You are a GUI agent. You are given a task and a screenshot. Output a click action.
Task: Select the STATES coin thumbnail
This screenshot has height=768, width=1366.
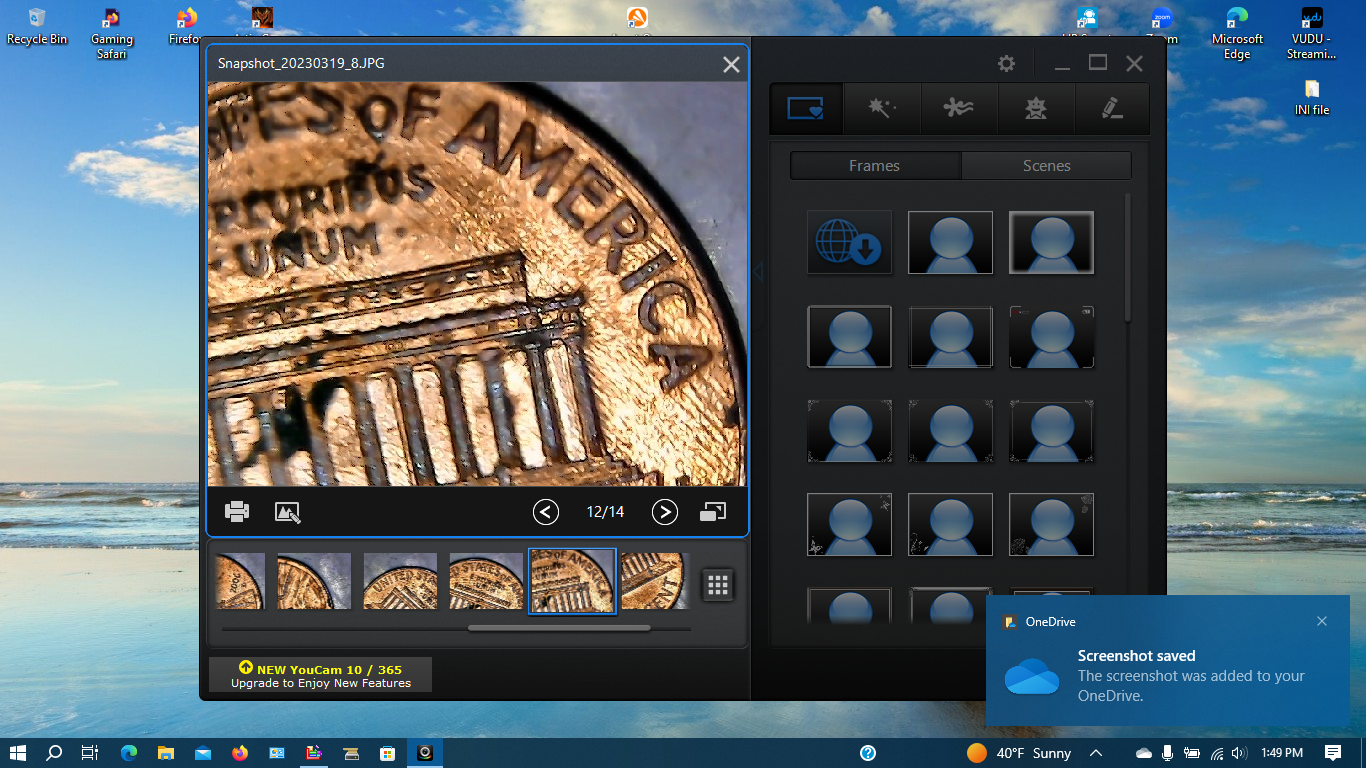486,581
